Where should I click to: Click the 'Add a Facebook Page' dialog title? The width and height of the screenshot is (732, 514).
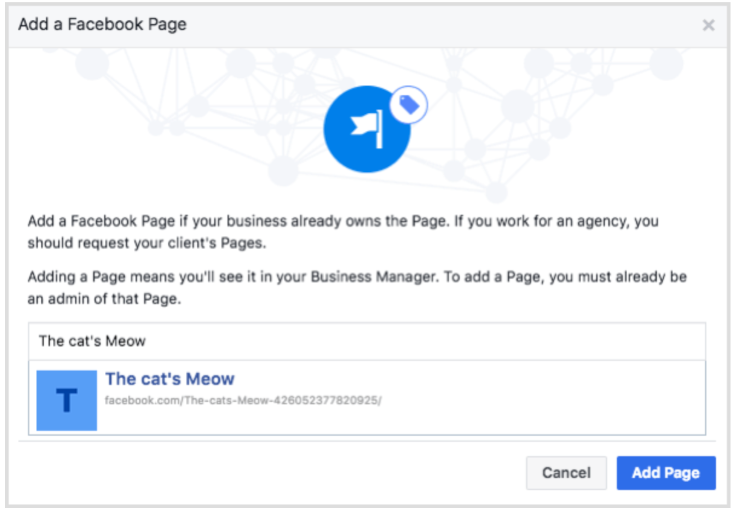[102, 24]
